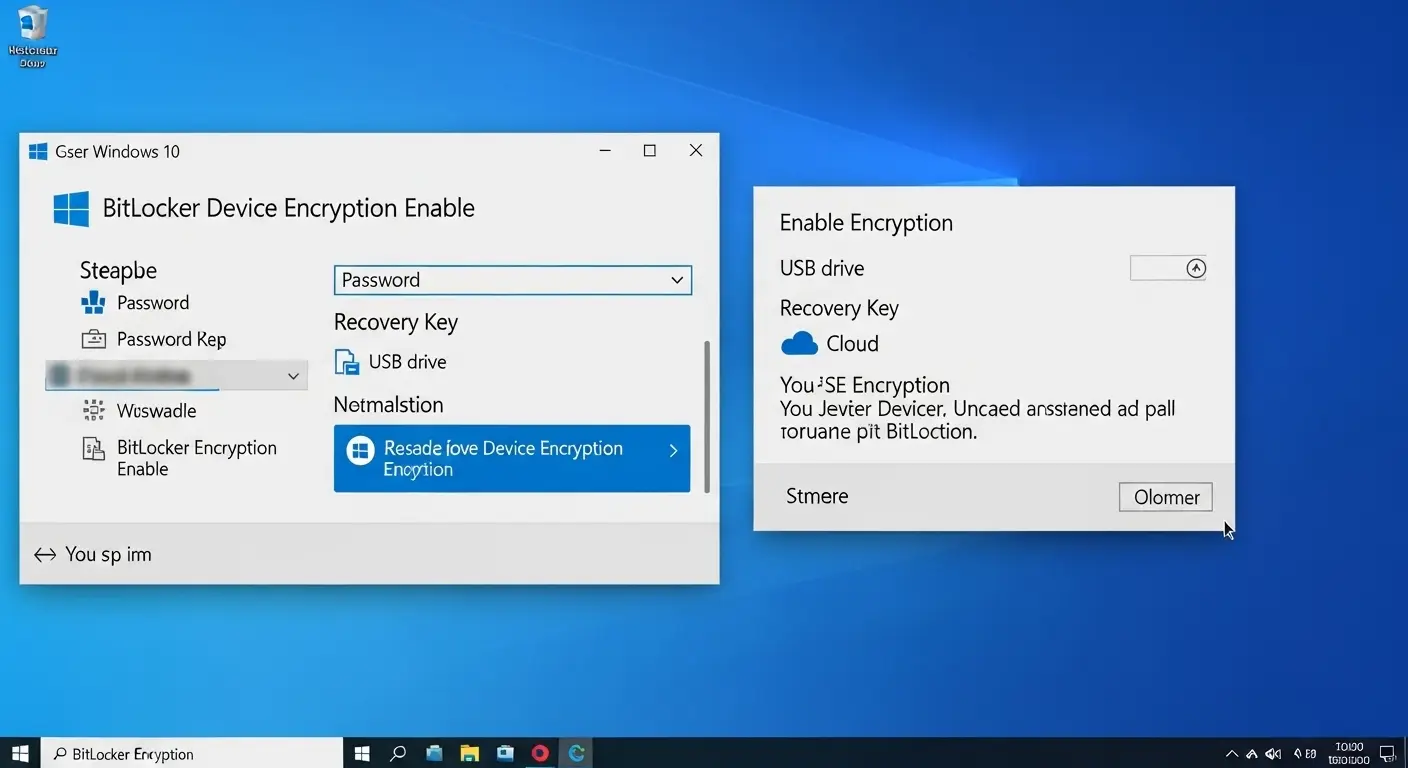Select Password Rep sidebar item
1408x768 pixels.
point(171,339)
